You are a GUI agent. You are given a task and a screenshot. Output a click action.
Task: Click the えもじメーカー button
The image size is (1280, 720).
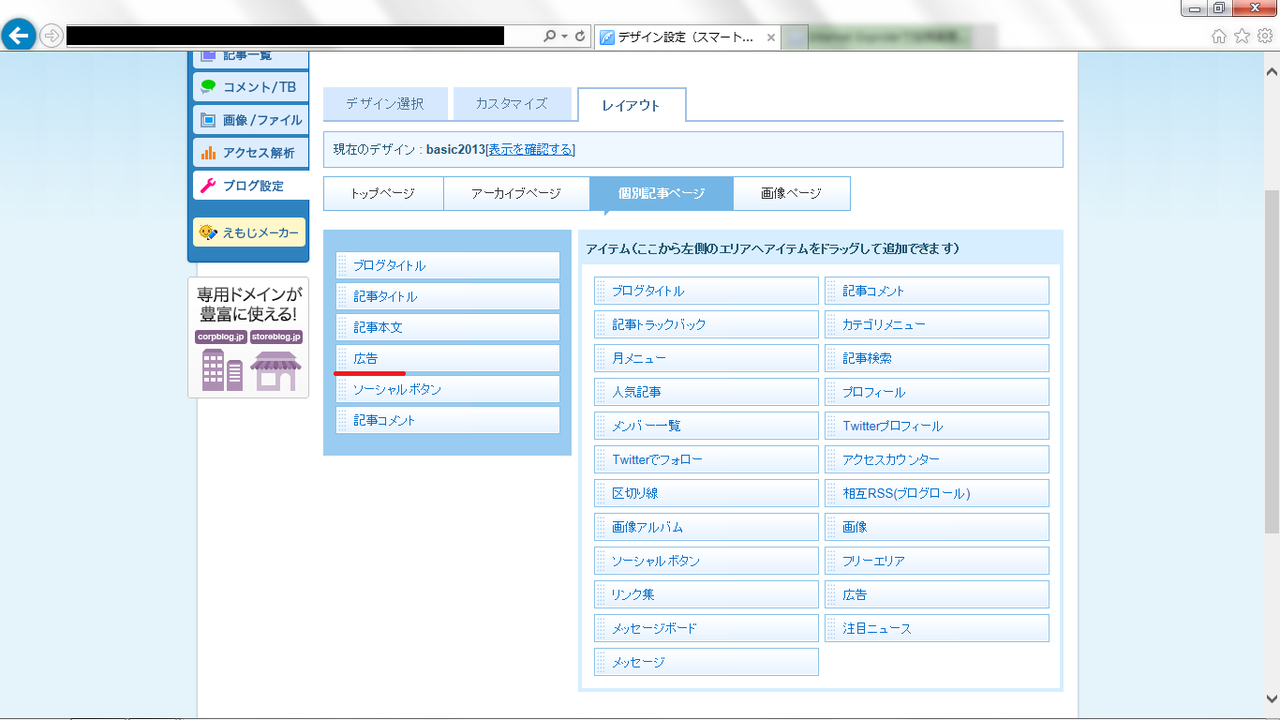click(x=249, y=232)
